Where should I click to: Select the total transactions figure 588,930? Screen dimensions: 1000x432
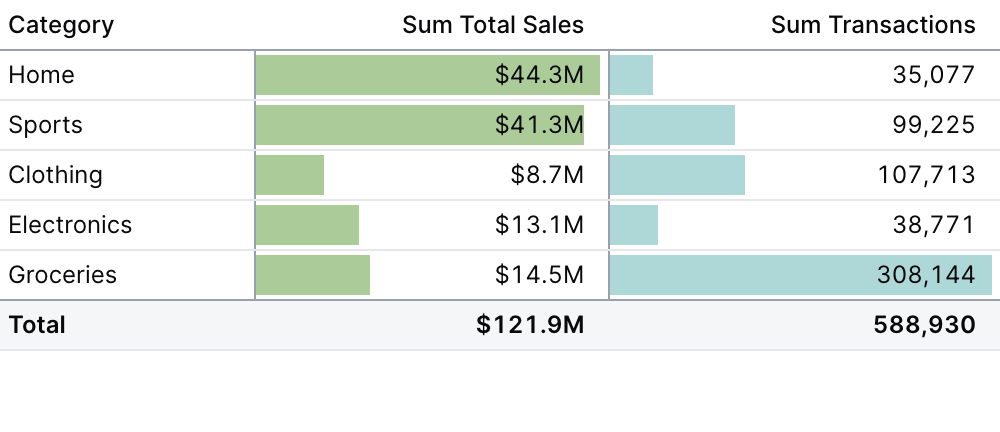[x=924, y=325]
